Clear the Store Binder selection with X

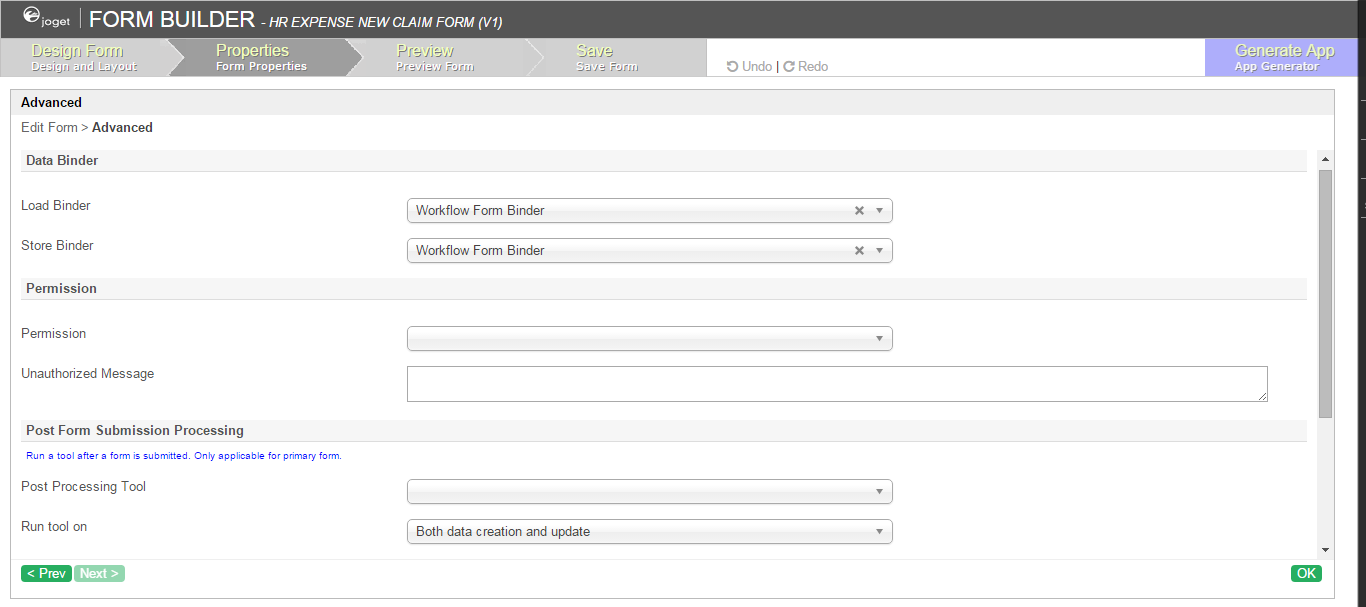coord(859,251)
